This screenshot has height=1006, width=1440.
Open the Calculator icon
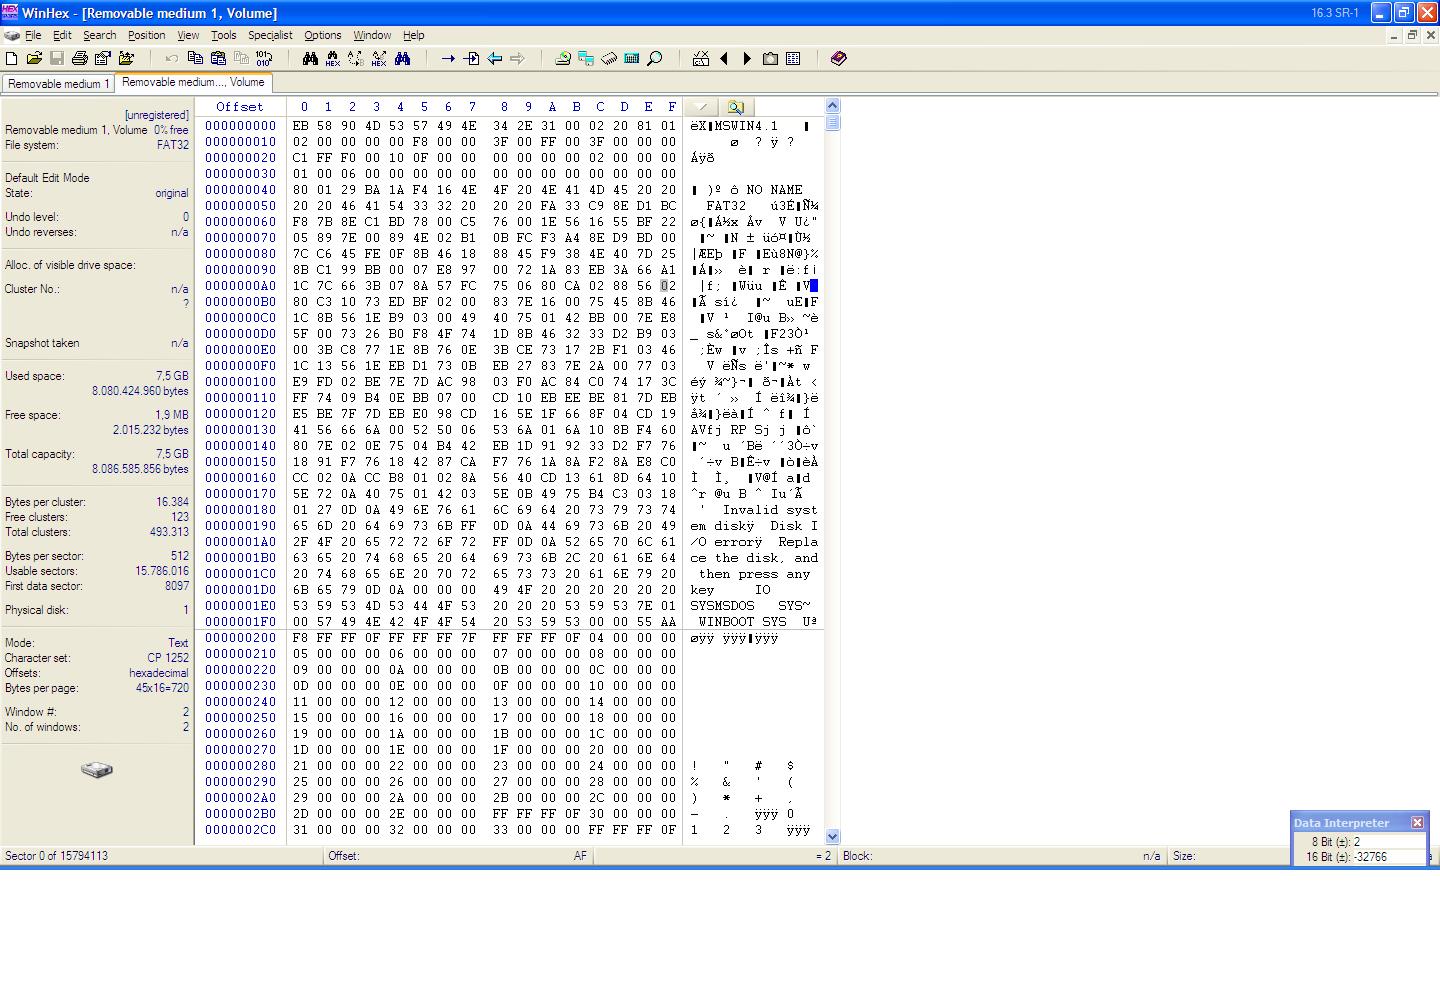[x=632, y=59]
